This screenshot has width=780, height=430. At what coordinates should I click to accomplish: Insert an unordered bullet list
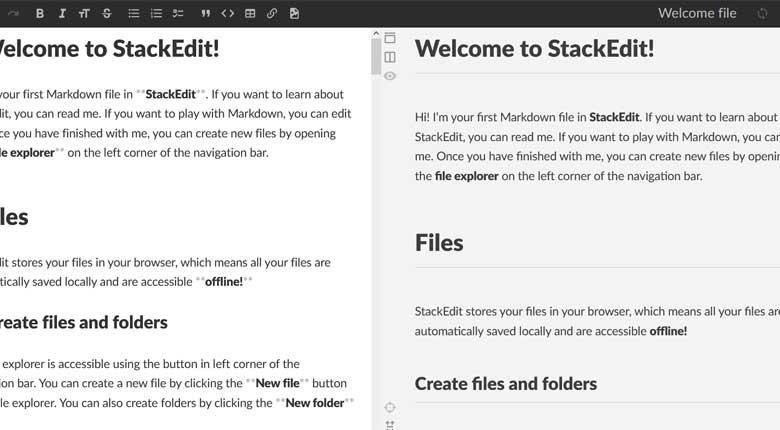pos(133,13)
